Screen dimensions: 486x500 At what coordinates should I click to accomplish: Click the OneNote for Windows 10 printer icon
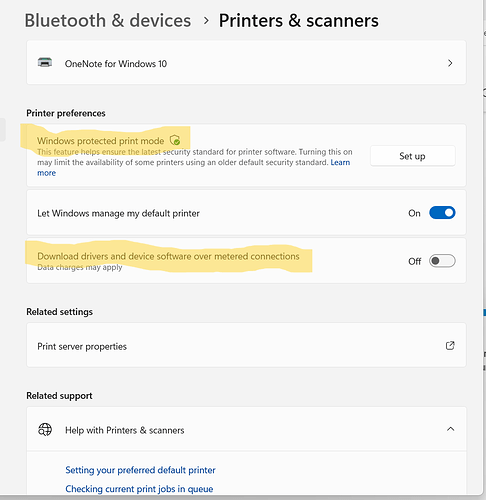tap(45, 62)
